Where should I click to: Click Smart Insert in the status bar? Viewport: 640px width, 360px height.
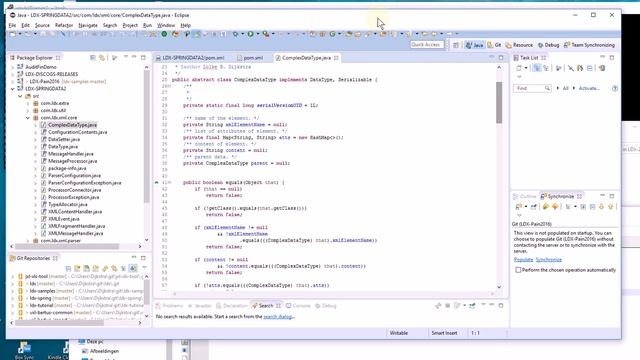pyautogui.click(x=444, y=333)
